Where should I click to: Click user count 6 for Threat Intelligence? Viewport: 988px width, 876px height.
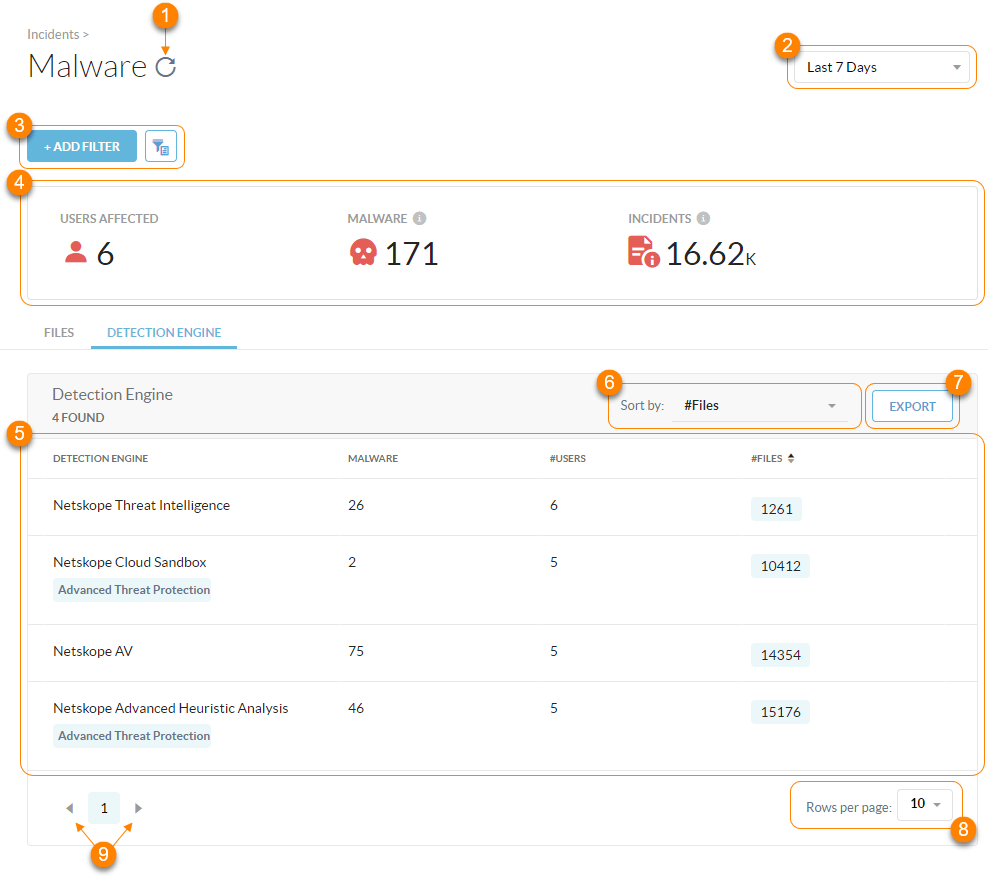(554, 505)
